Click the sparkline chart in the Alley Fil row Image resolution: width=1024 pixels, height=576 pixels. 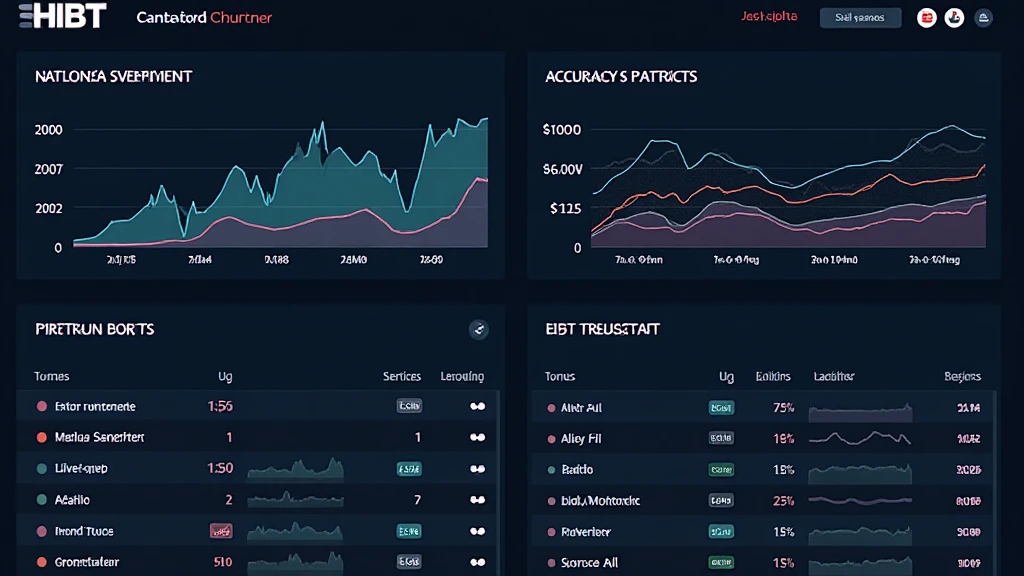click(x=860, y=438)
